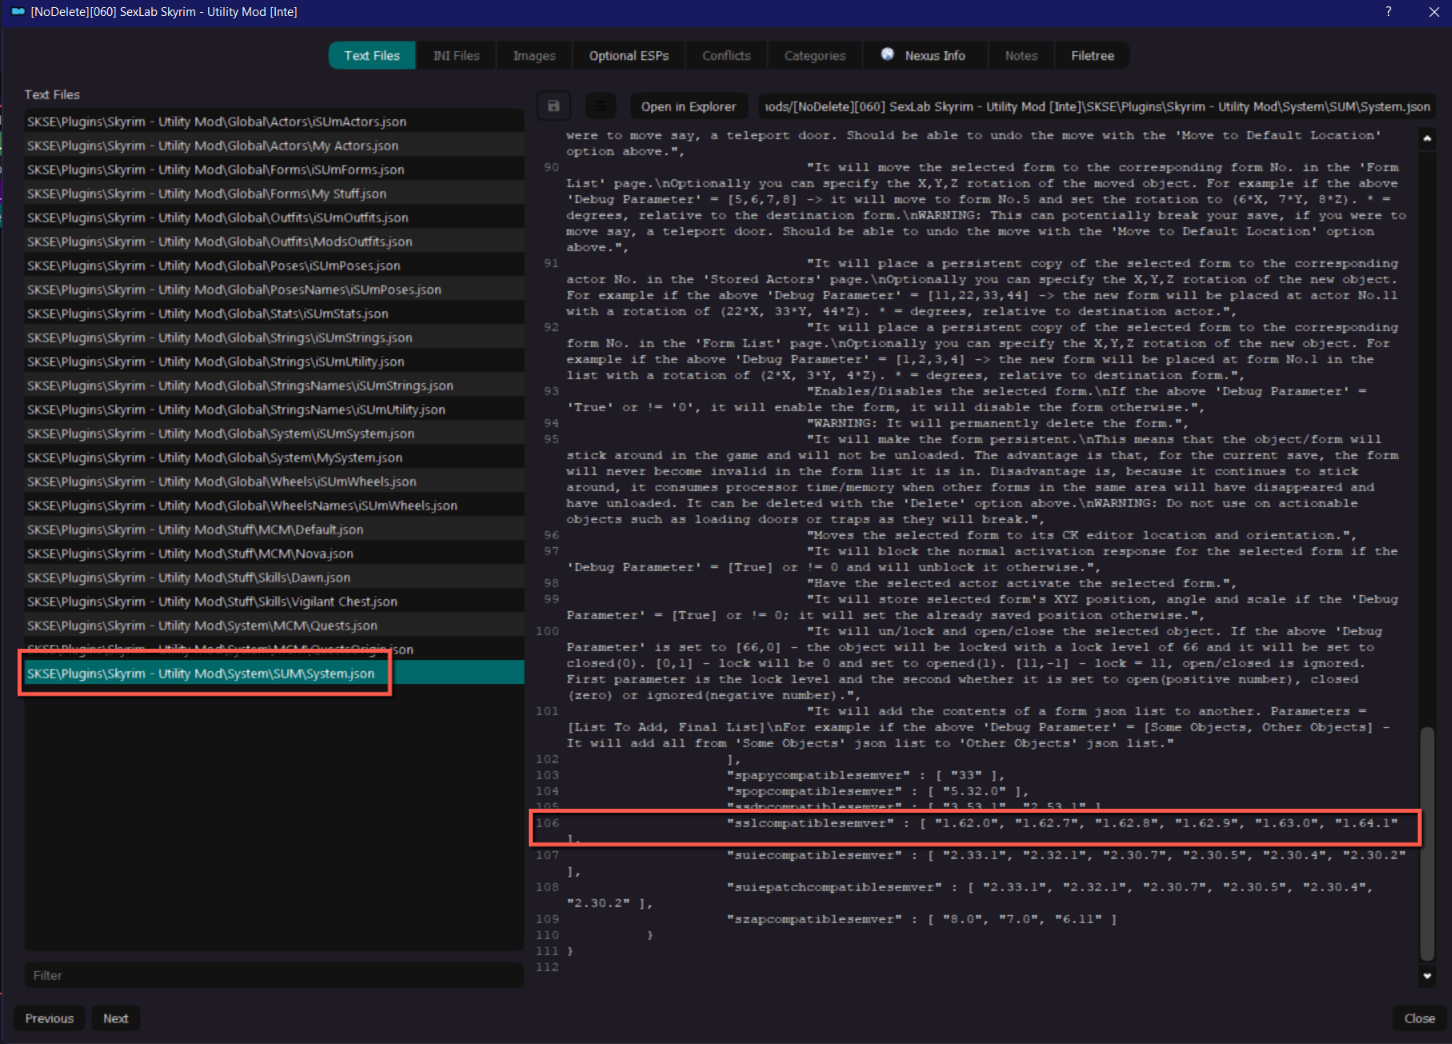Select Stuff\Skills\Dawn.json file
The image size is (1452, 1044).
point(274,577)
